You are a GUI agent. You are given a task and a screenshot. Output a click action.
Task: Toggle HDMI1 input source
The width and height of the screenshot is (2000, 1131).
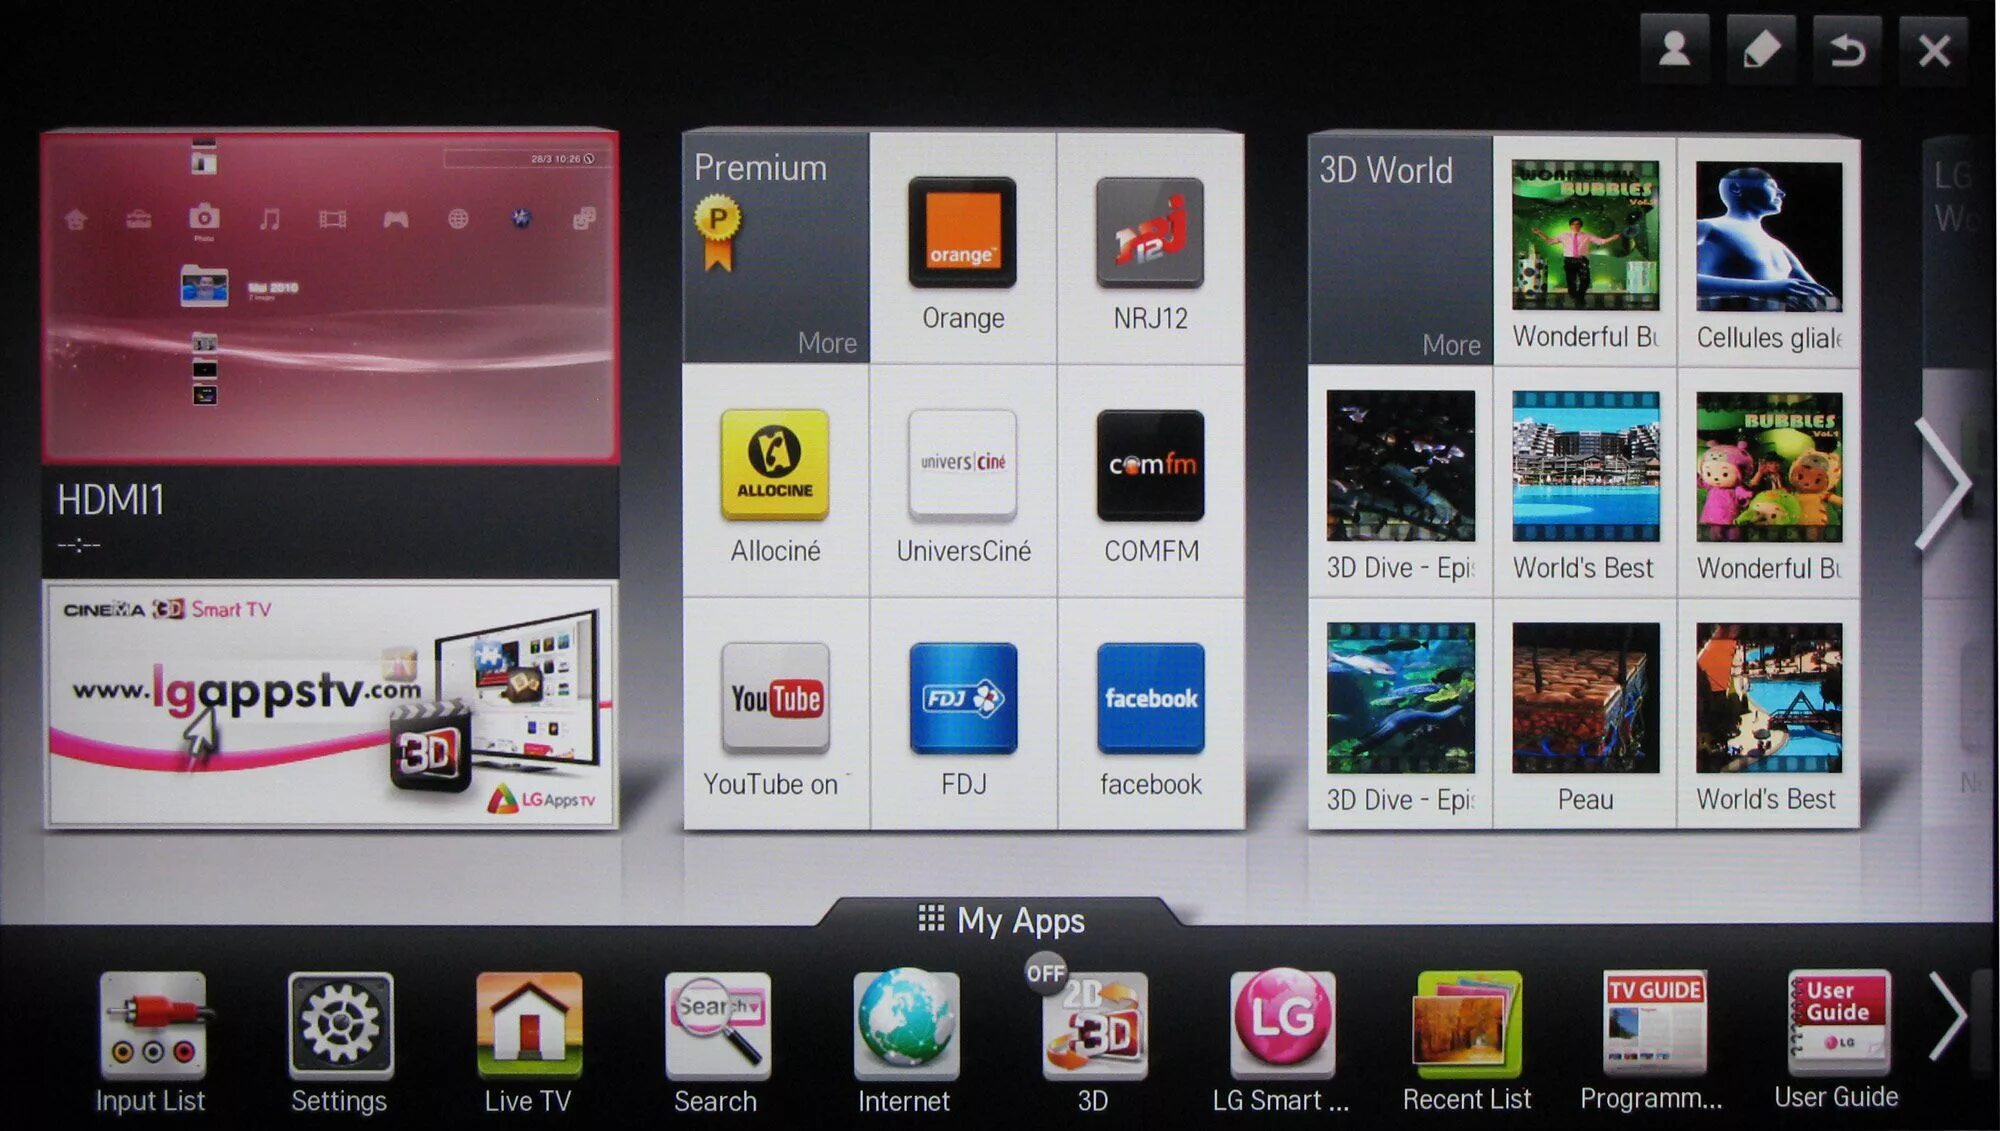[330, 289]
